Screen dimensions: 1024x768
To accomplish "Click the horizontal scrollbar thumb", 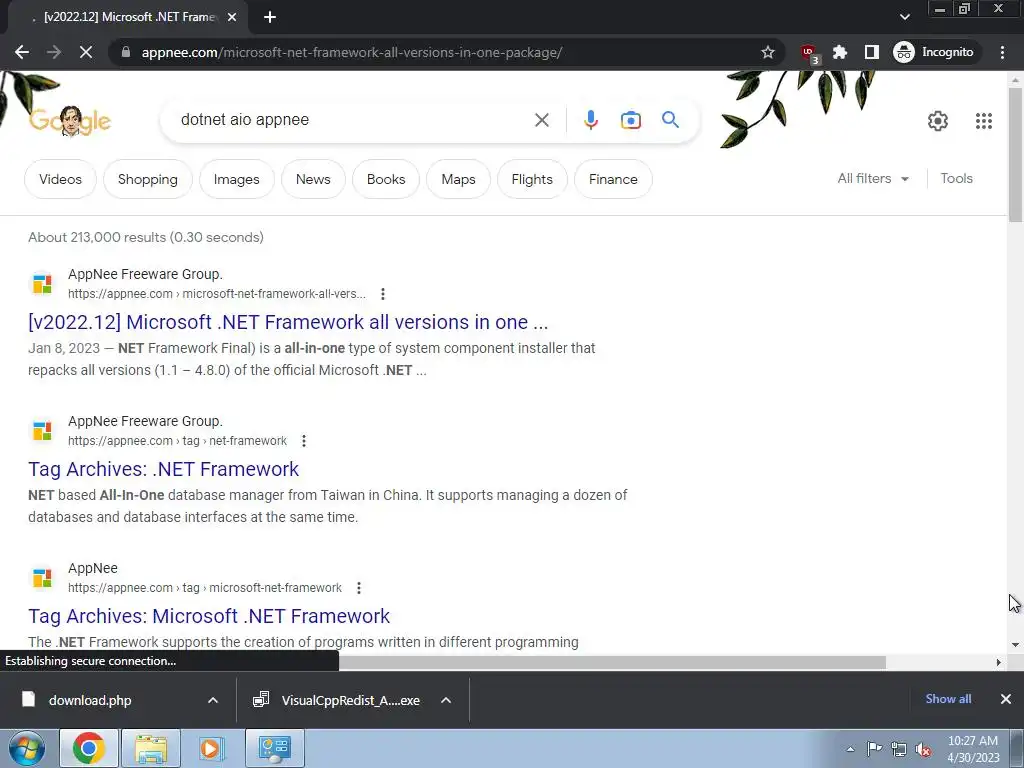I will point(612,662).
